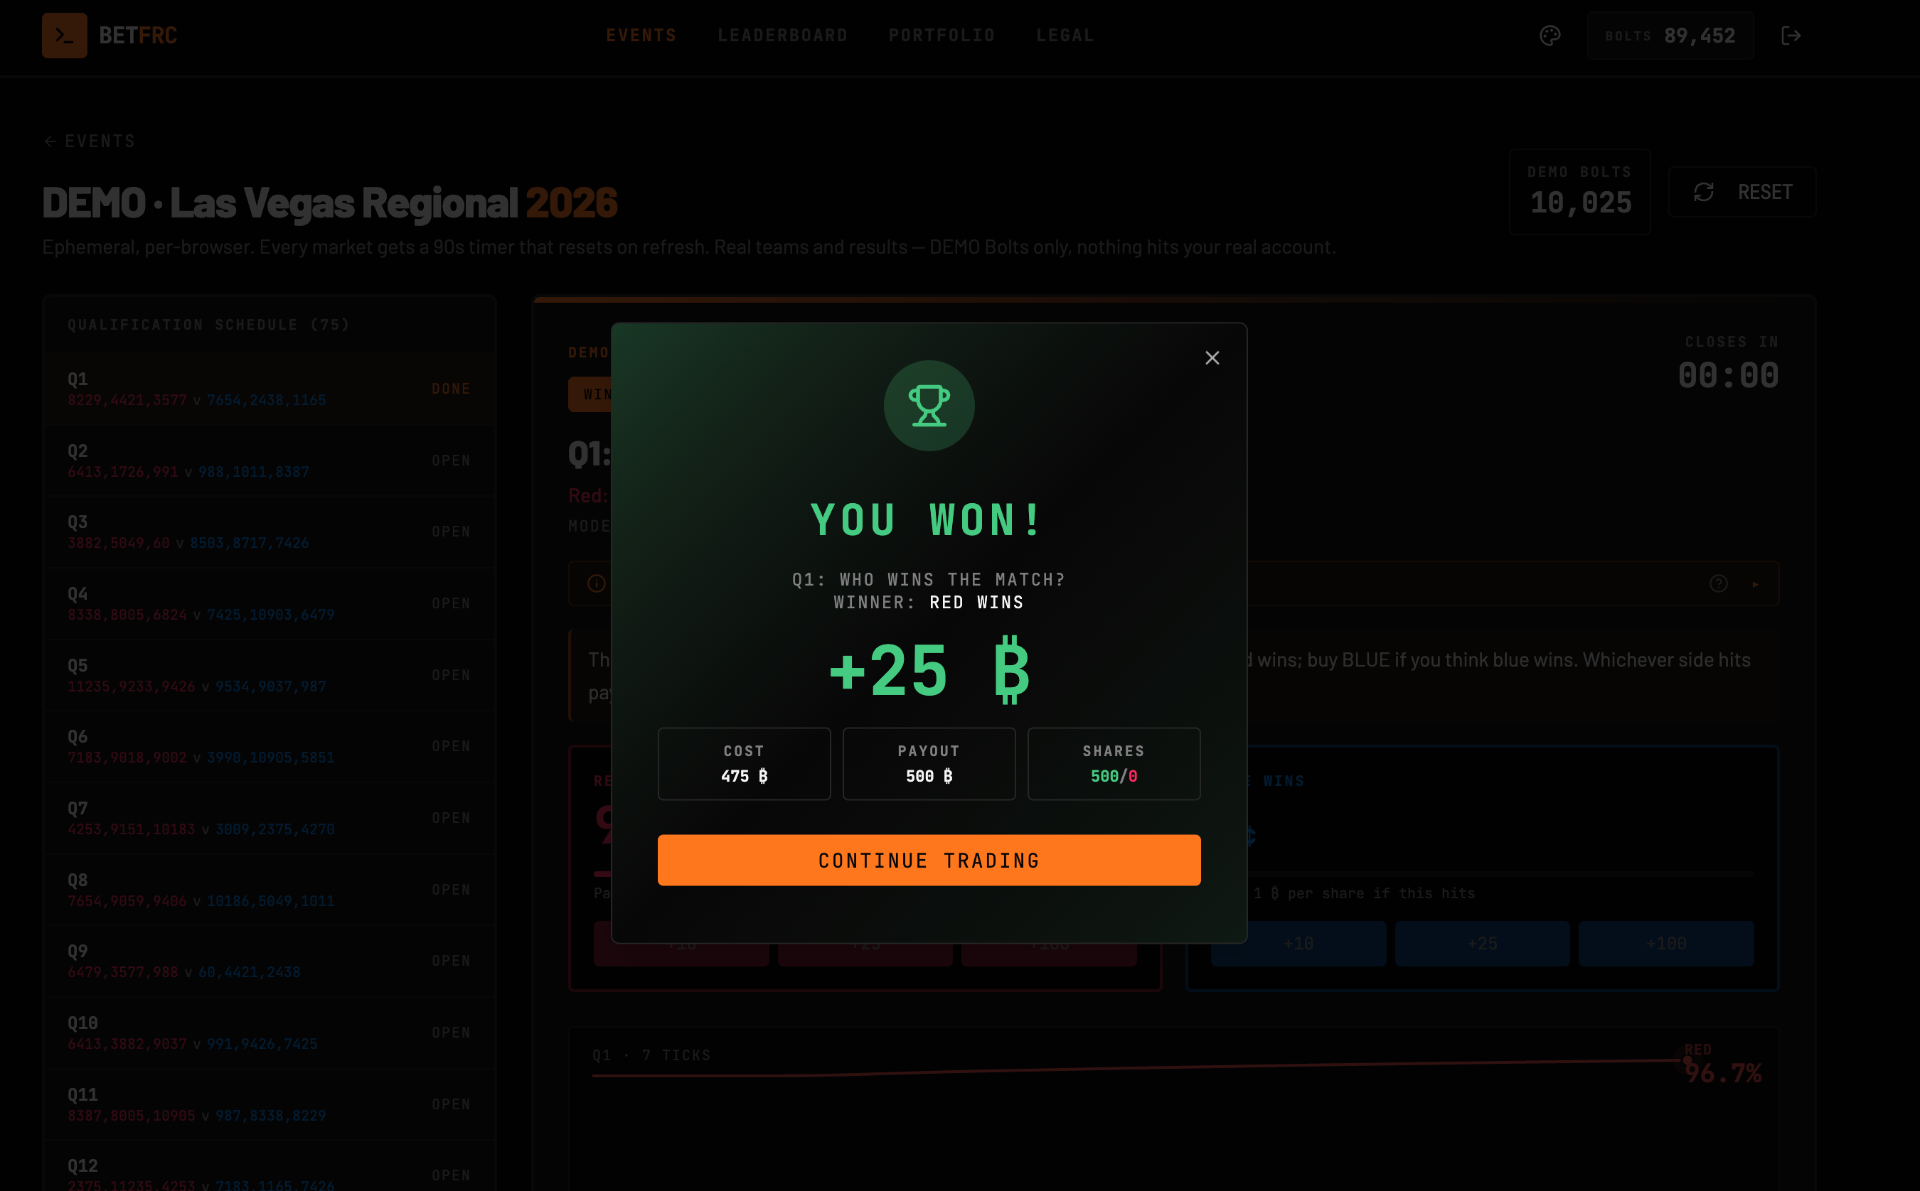Click the Bolts 89,452 balance
The width and height of the screenshot is (1920, 1191).
[1670, 36]
